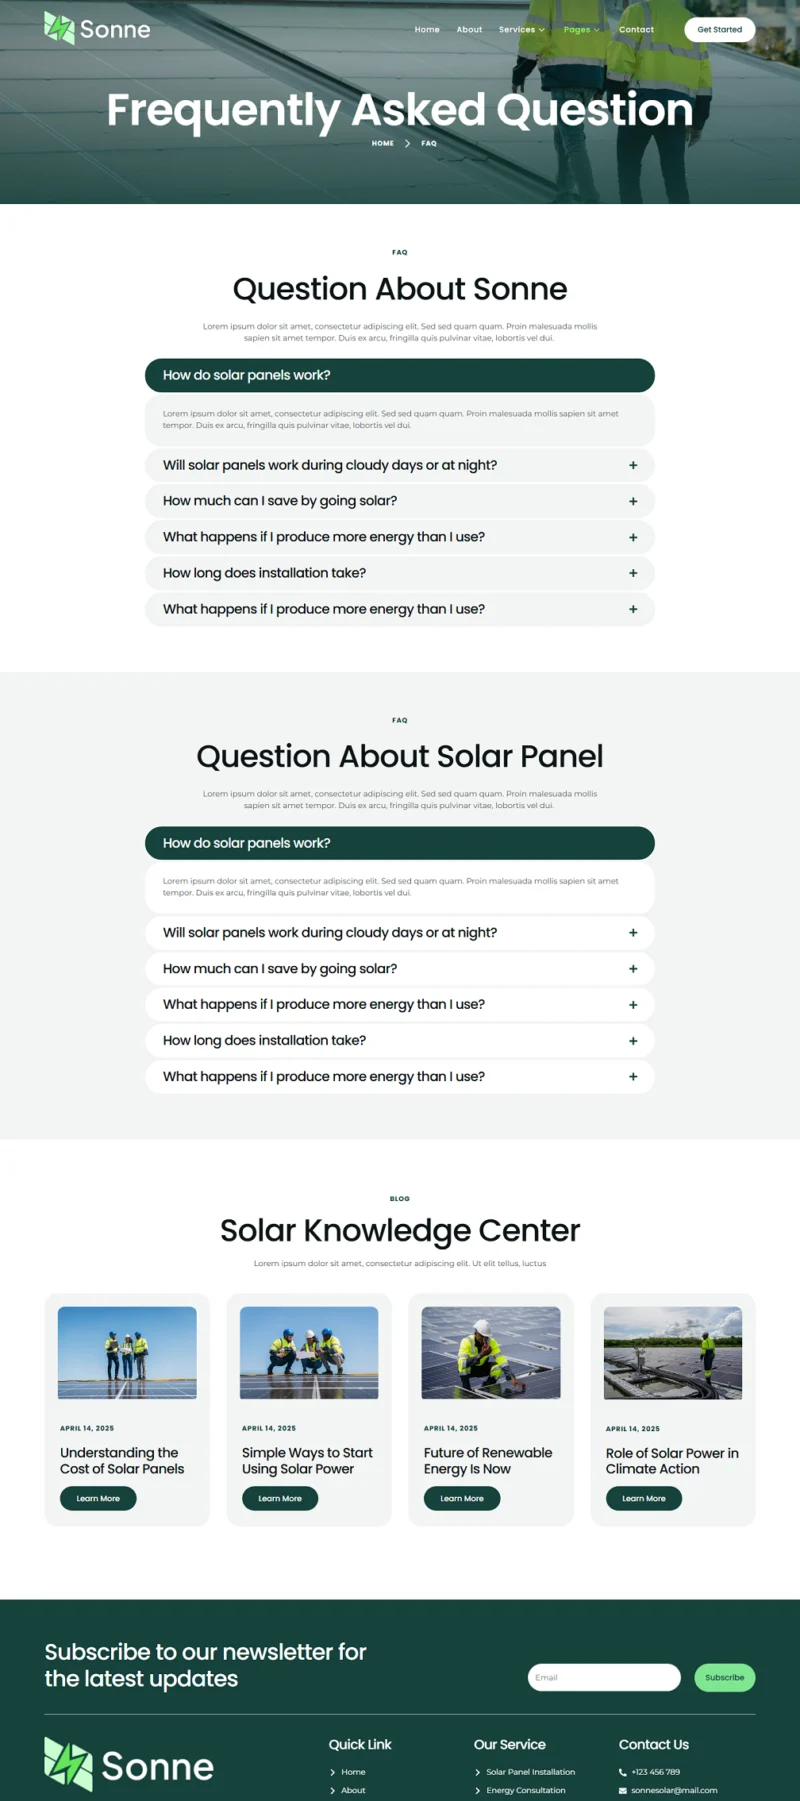The width and height of the screenshot is (800, 1801).
Task: Expand first 'How much can I save by going solar?'
Action: pos(400,501)
